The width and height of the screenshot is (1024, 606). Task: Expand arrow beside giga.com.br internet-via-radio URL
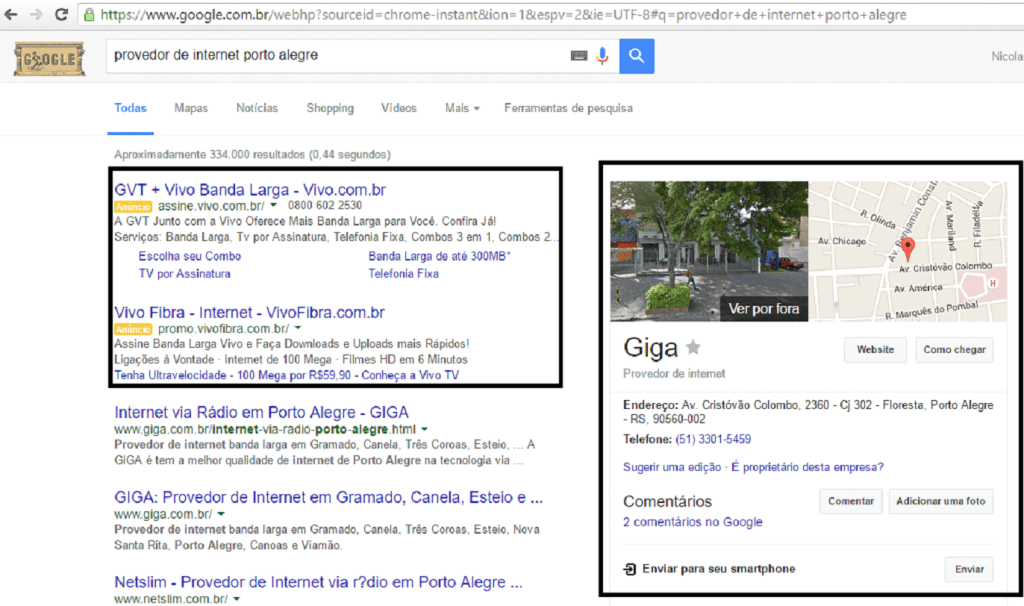click(424, 430)
